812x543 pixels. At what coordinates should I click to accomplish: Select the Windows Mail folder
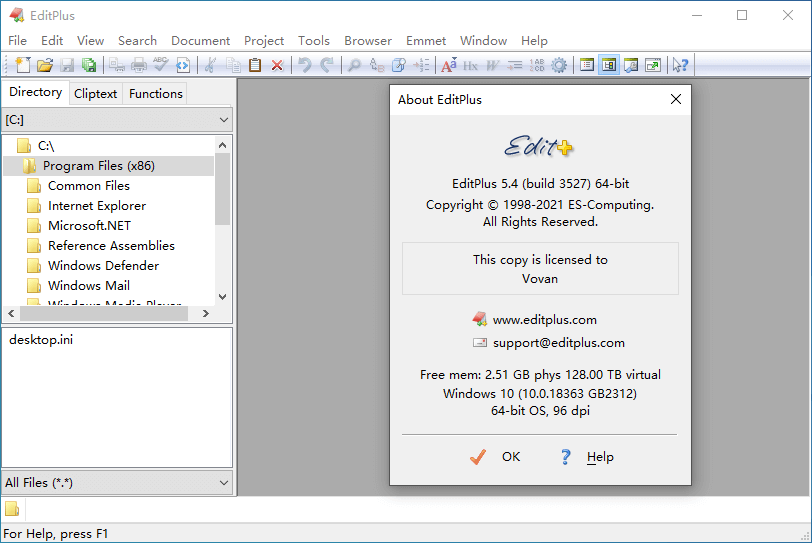coord(89,286)
